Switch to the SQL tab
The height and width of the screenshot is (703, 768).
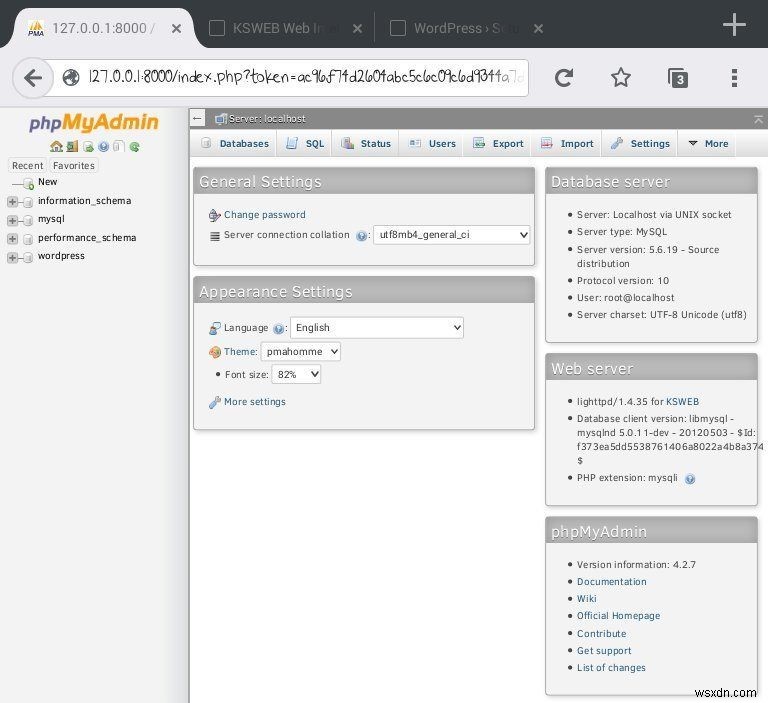(x=305, y=144)
